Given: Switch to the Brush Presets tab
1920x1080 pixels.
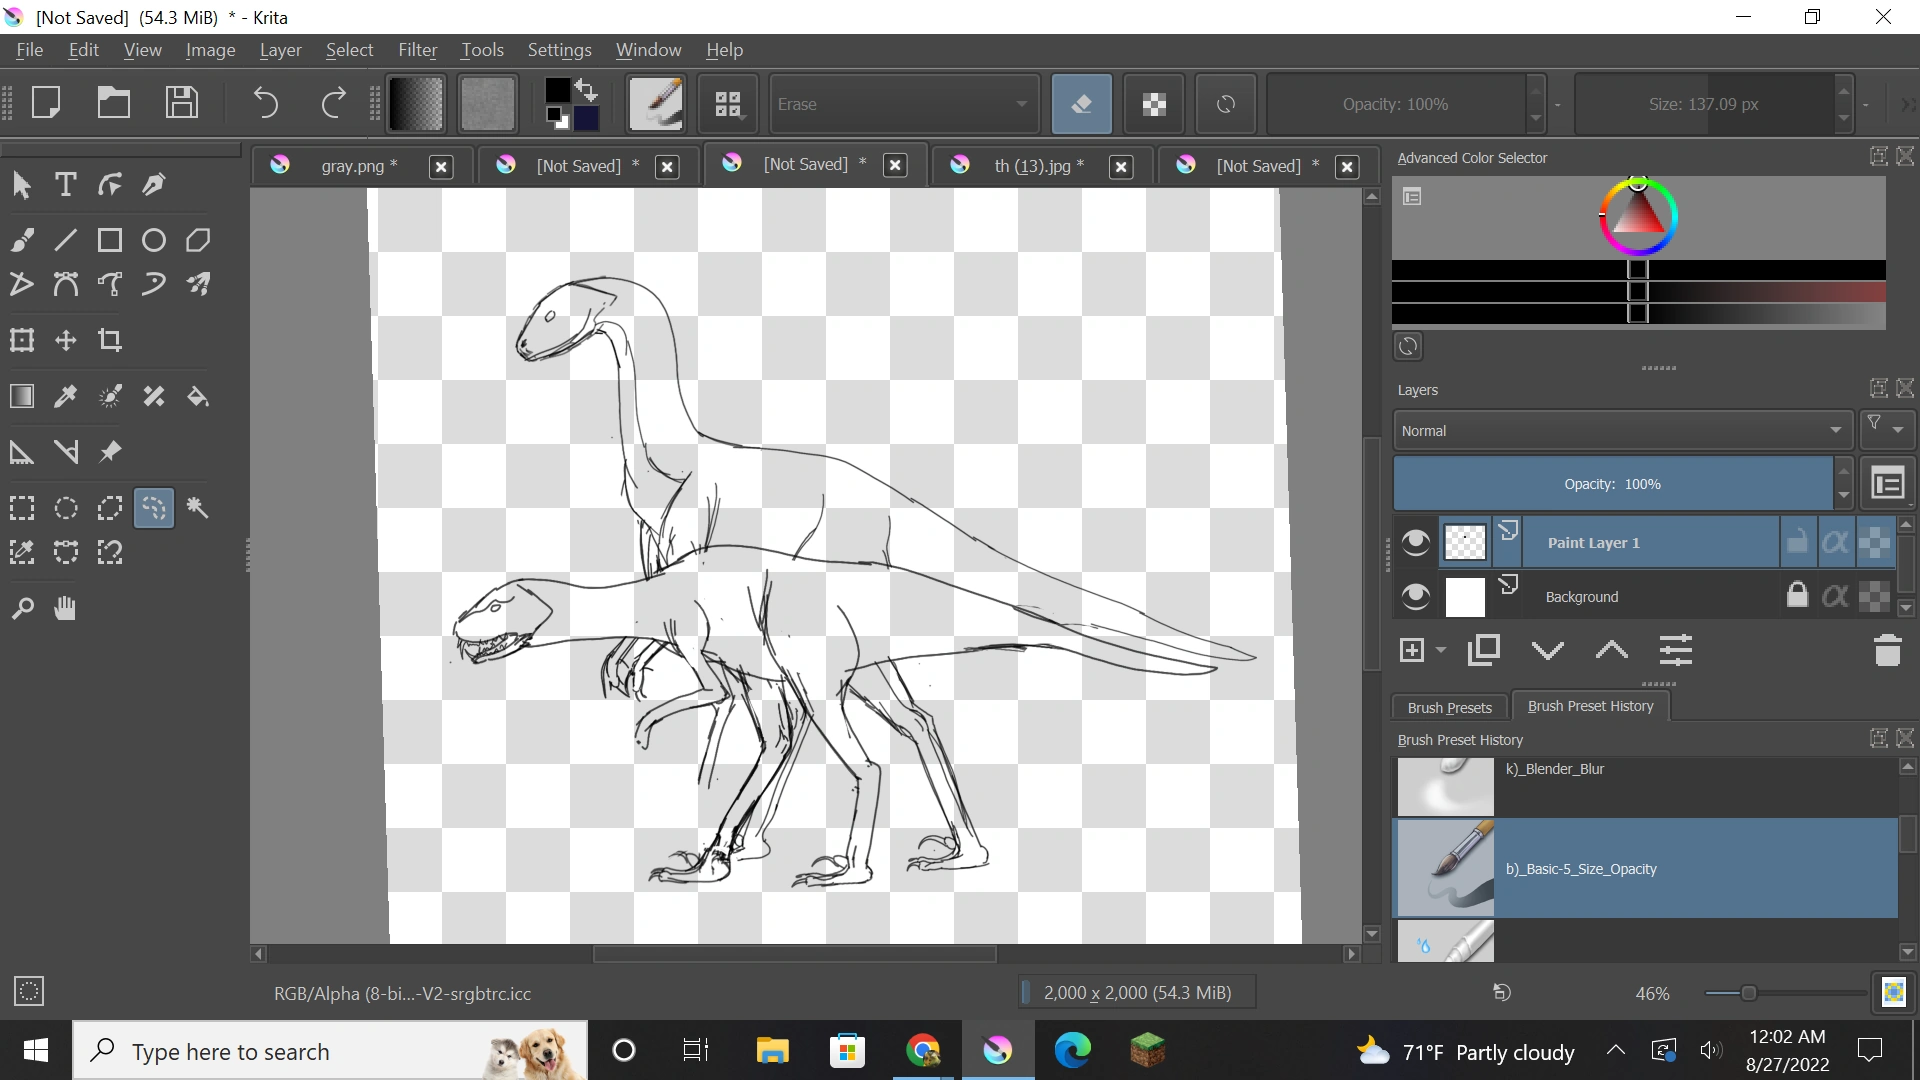Looking at the screenshot, I should (x=1449, y=707).
